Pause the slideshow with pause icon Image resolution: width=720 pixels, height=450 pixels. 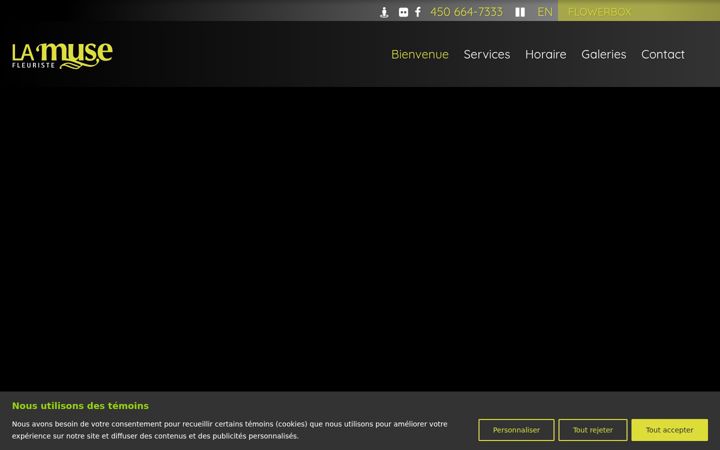[520, 12]
